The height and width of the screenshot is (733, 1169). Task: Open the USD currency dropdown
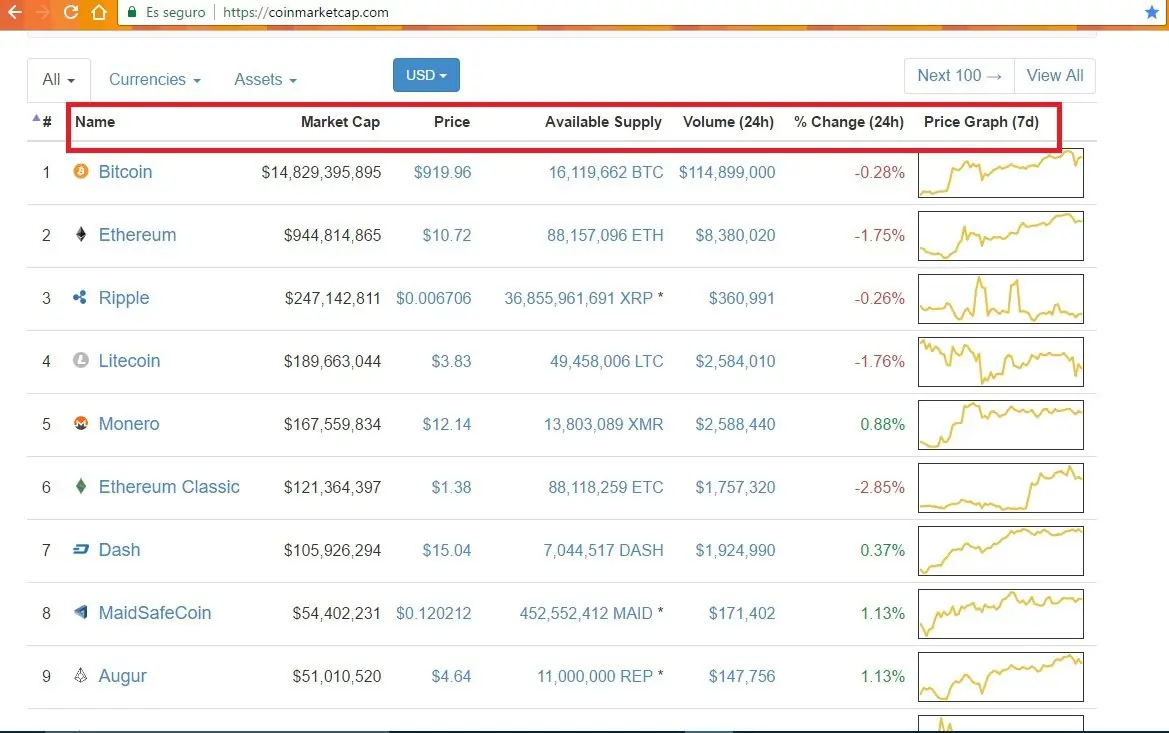click(x=426, y=75)
